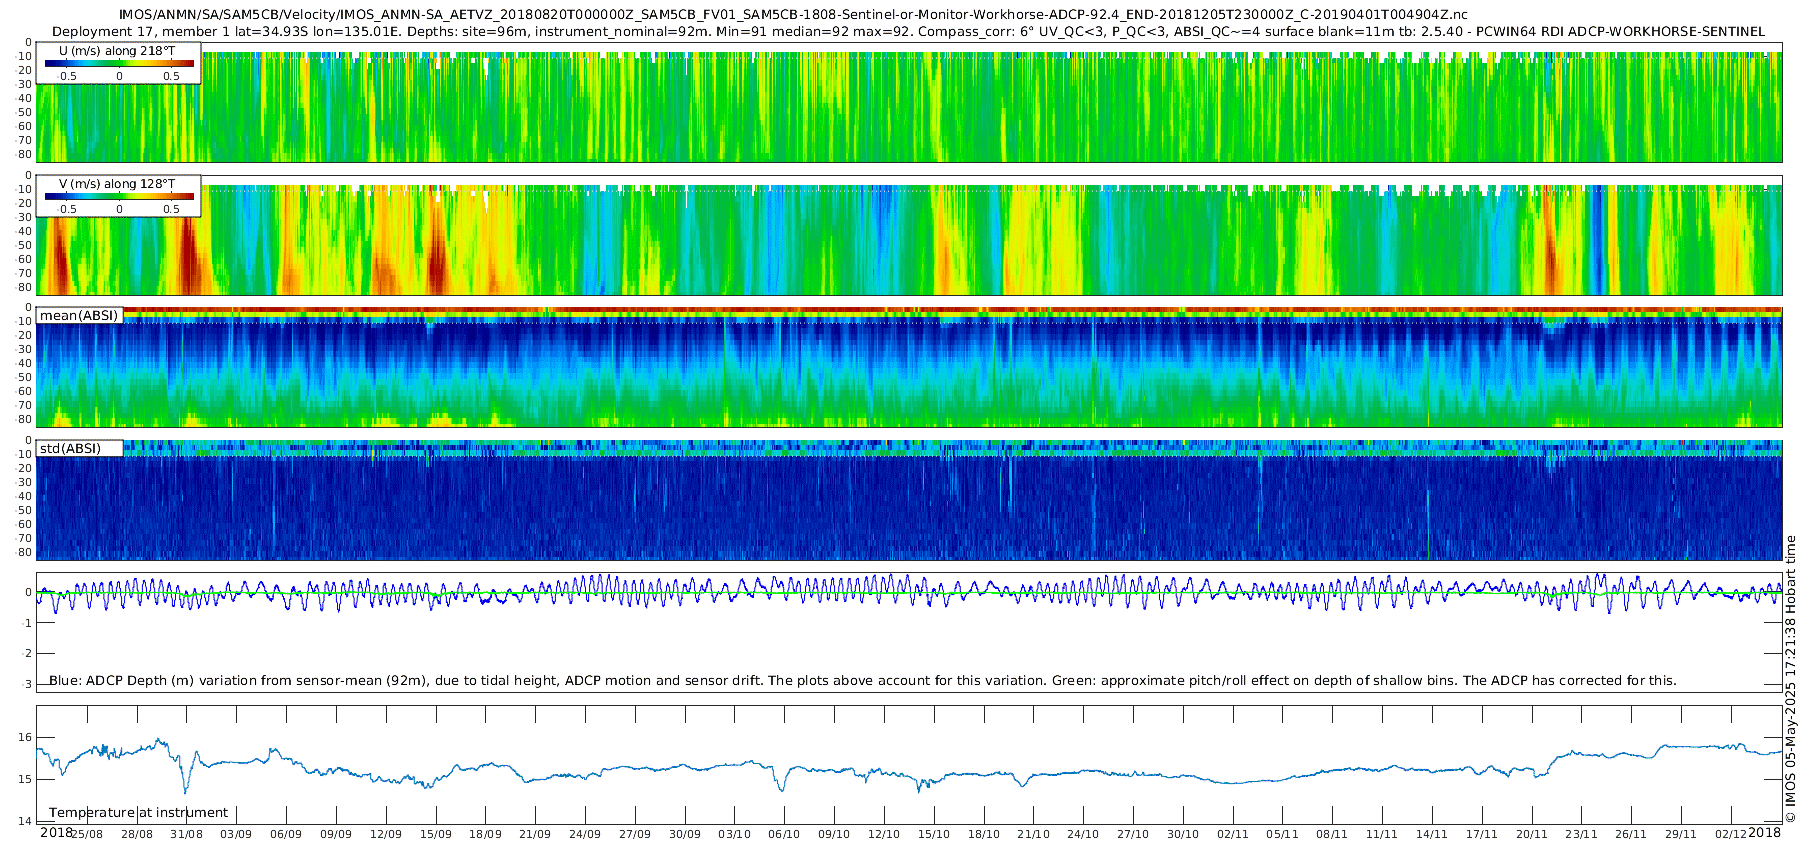Click the -3 tick on depth variation axis
The image size is (1800, 850).
tap(26, 684)
